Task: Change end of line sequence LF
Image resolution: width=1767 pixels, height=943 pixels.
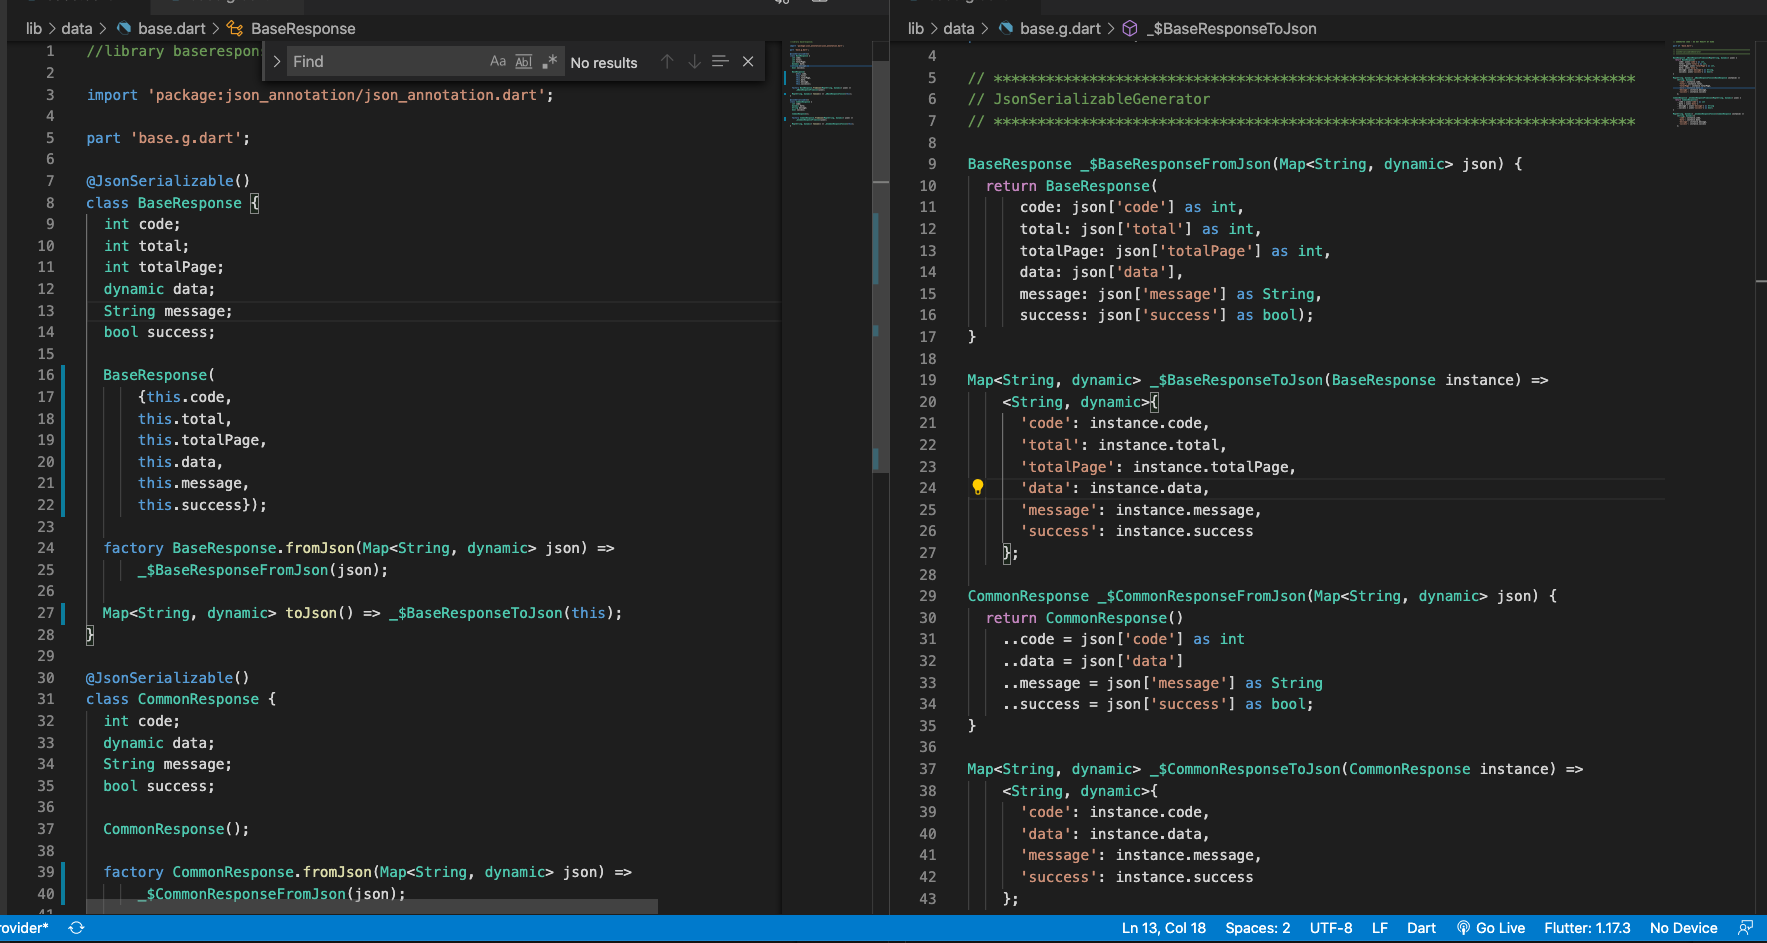Action: 1380,928
